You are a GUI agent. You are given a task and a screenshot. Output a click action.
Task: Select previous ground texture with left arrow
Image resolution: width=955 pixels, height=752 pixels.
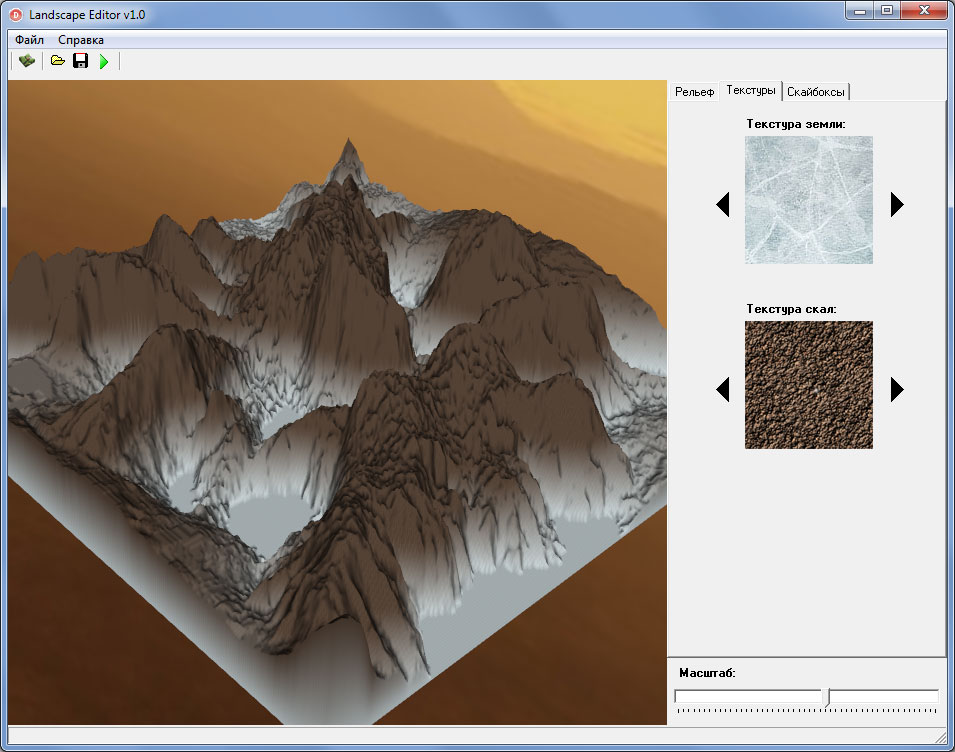pyautogui.click(x=723, y=205)
